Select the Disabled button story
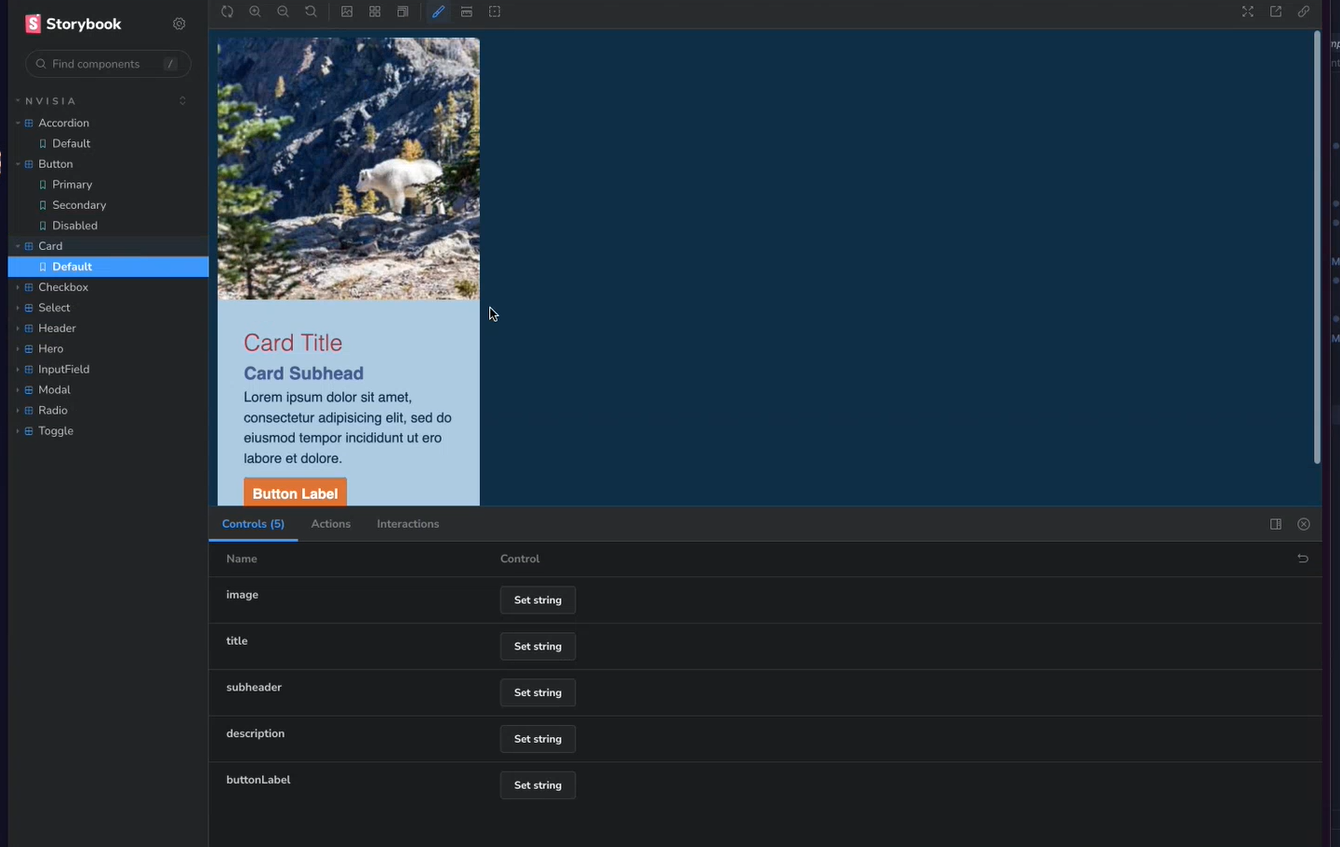1340x847 pixels. [x=75, y=225]
